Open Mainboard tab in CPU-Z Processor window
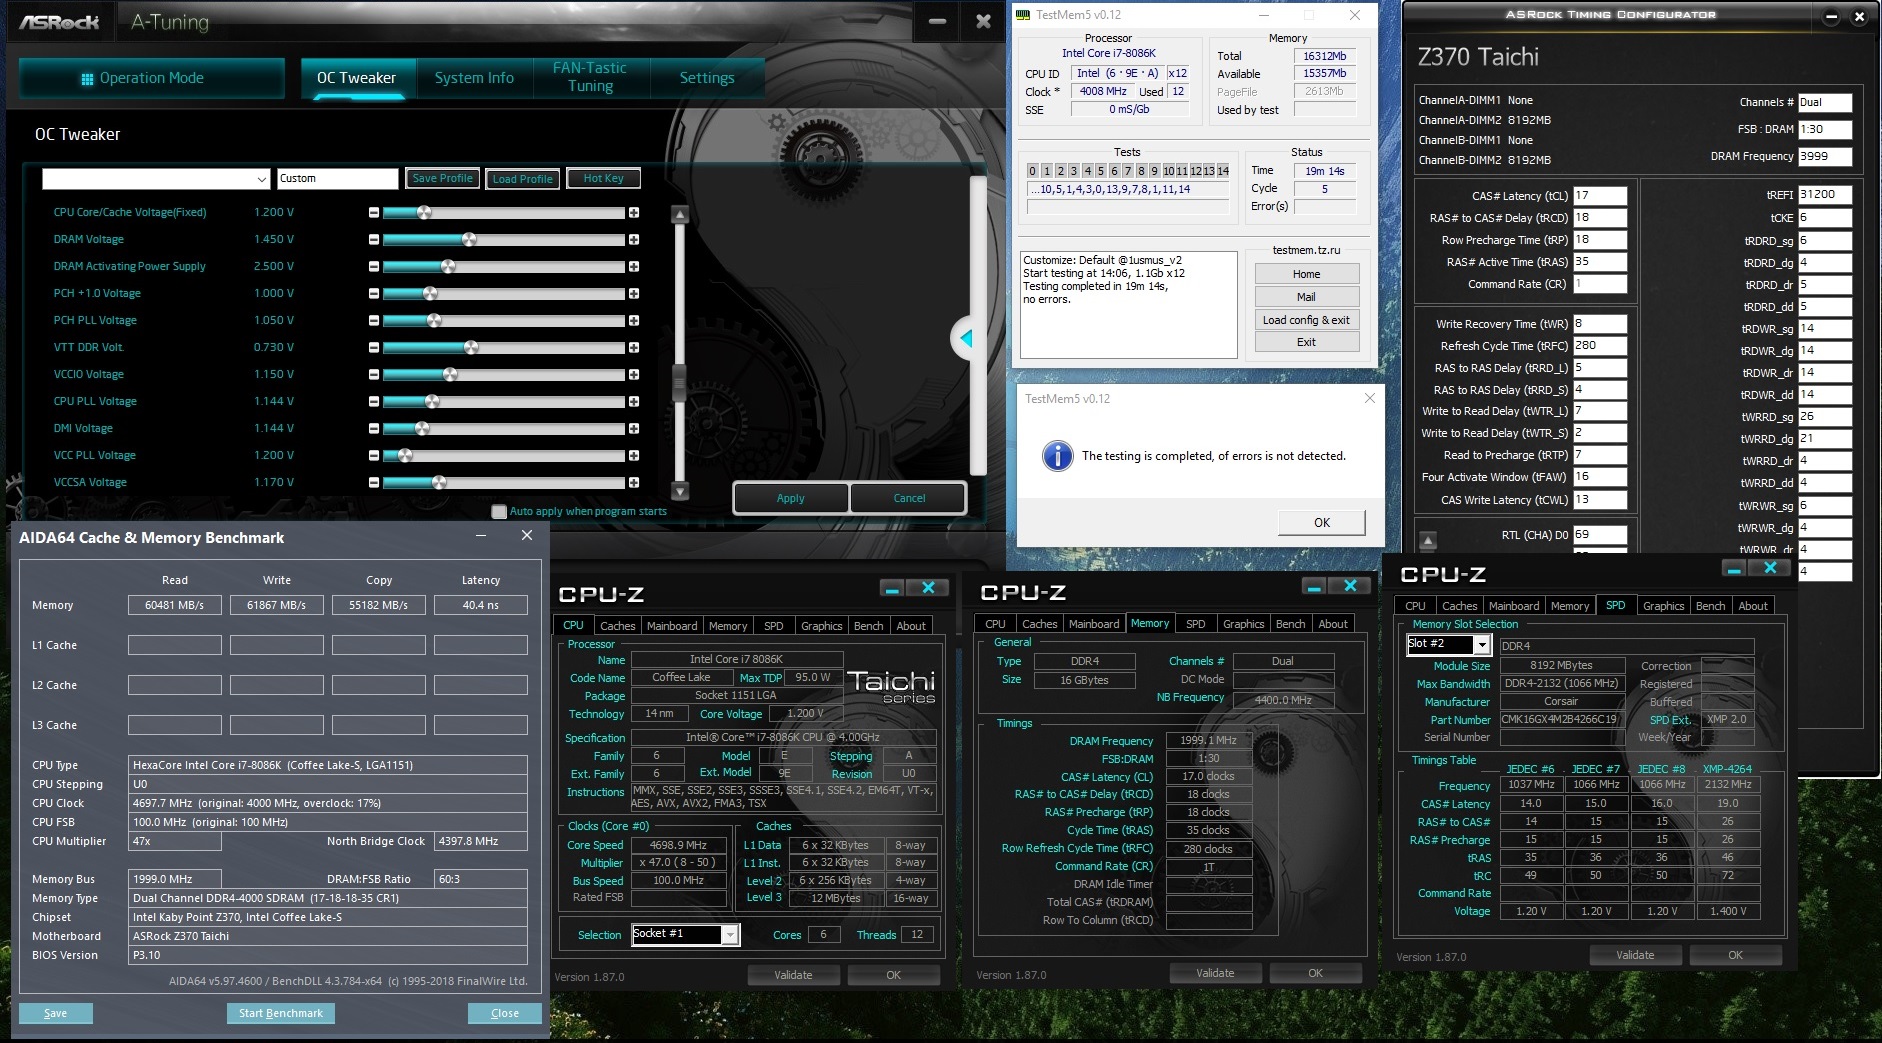 click(672, 626)
